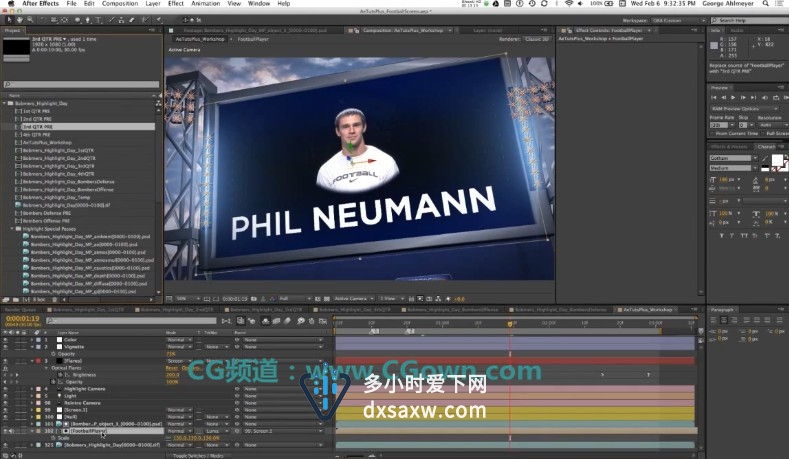Click the timeline layer search field
Screen dimensions: 789x459
[131, 321]
